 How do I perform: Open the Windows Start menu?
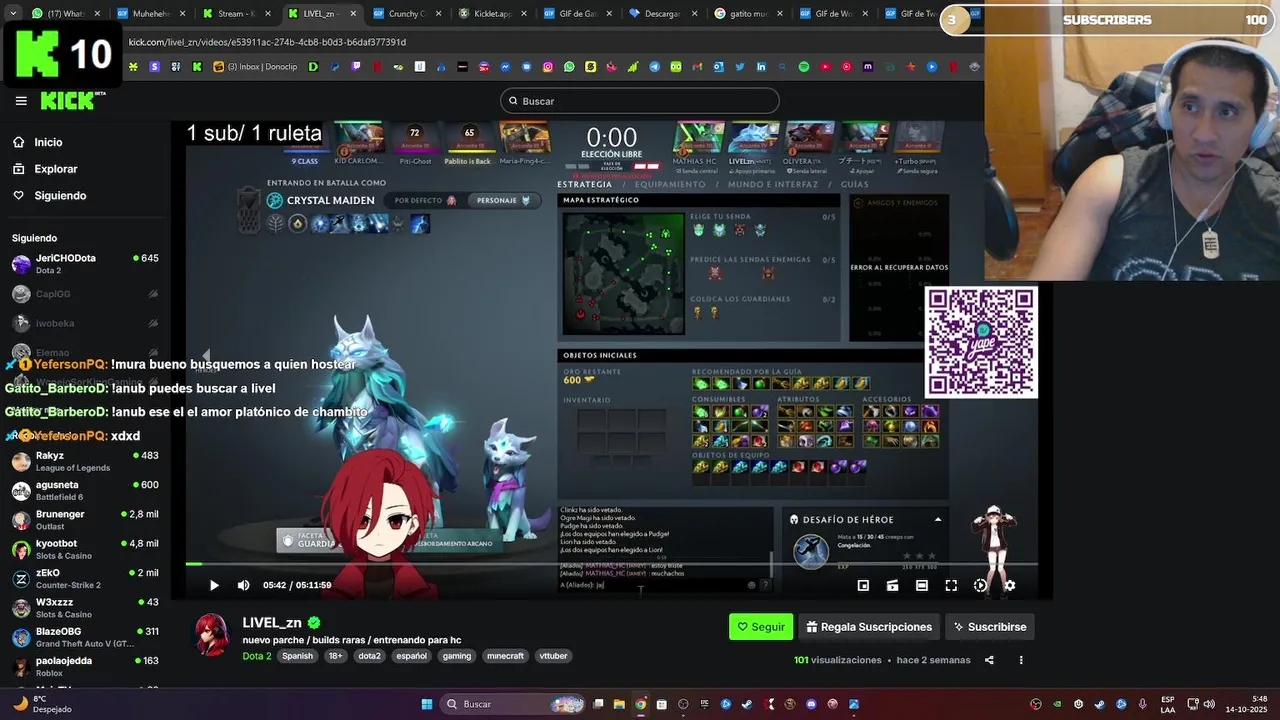click(427, 704)
